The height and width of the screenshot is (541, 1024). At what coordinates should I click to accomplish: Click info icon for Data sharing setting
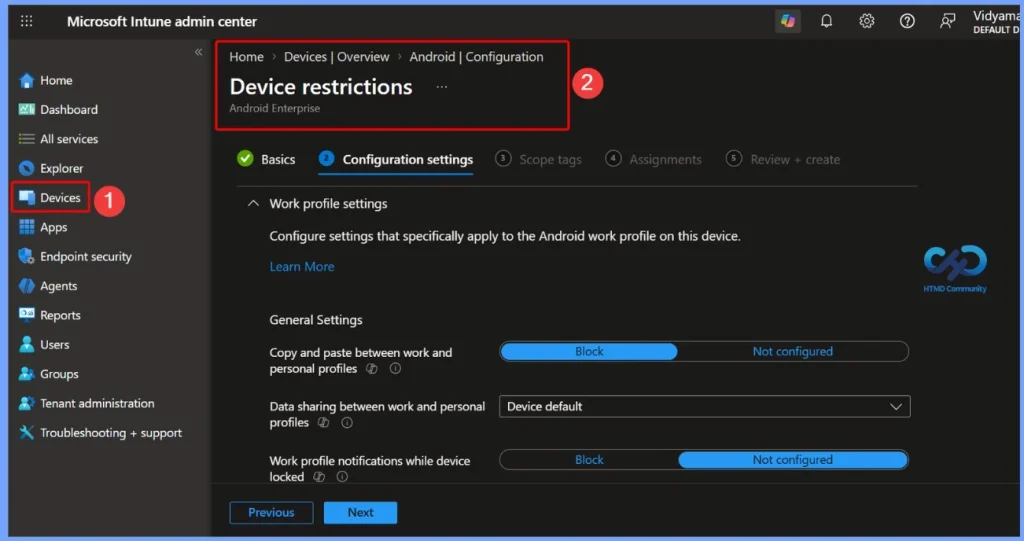pyautogui.click(x=347, y=423)
